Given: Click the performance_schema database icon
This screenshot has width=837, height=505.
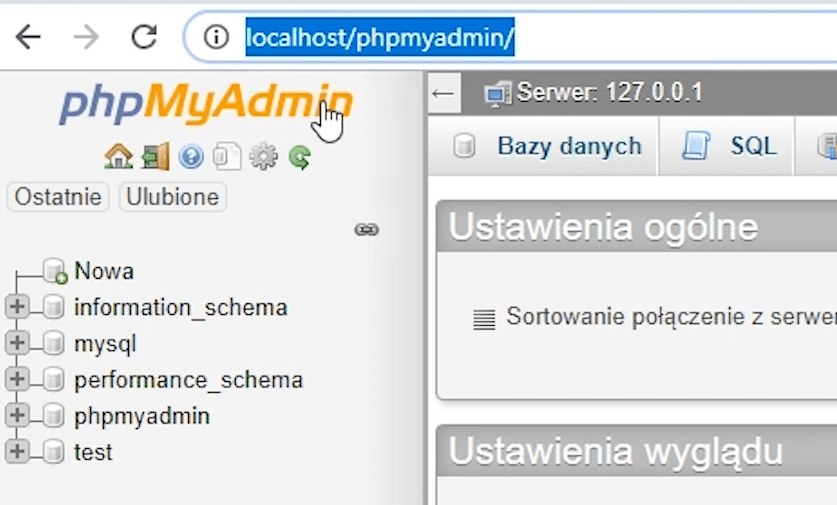Looking at the screenshot, I should click(53, 380).
